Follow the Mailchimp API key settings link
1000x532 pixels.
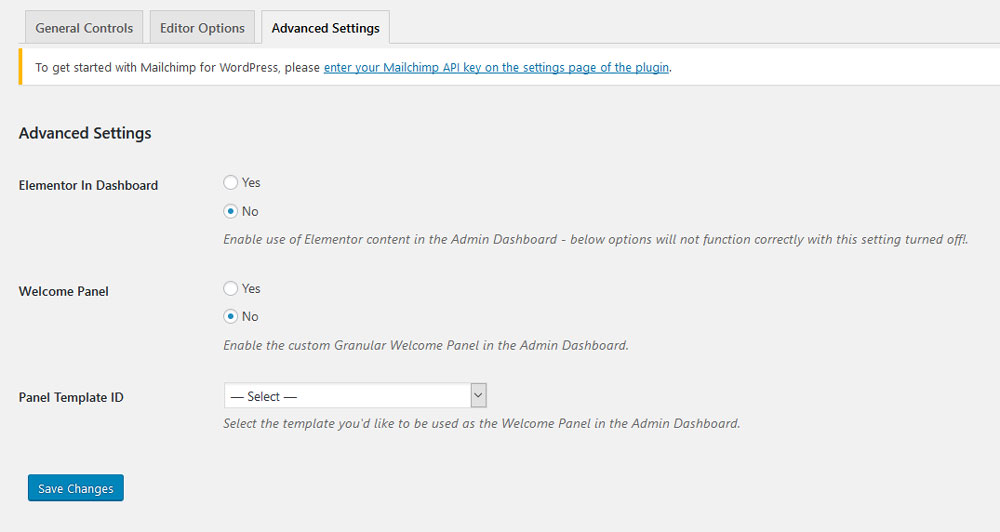(496, 67)
